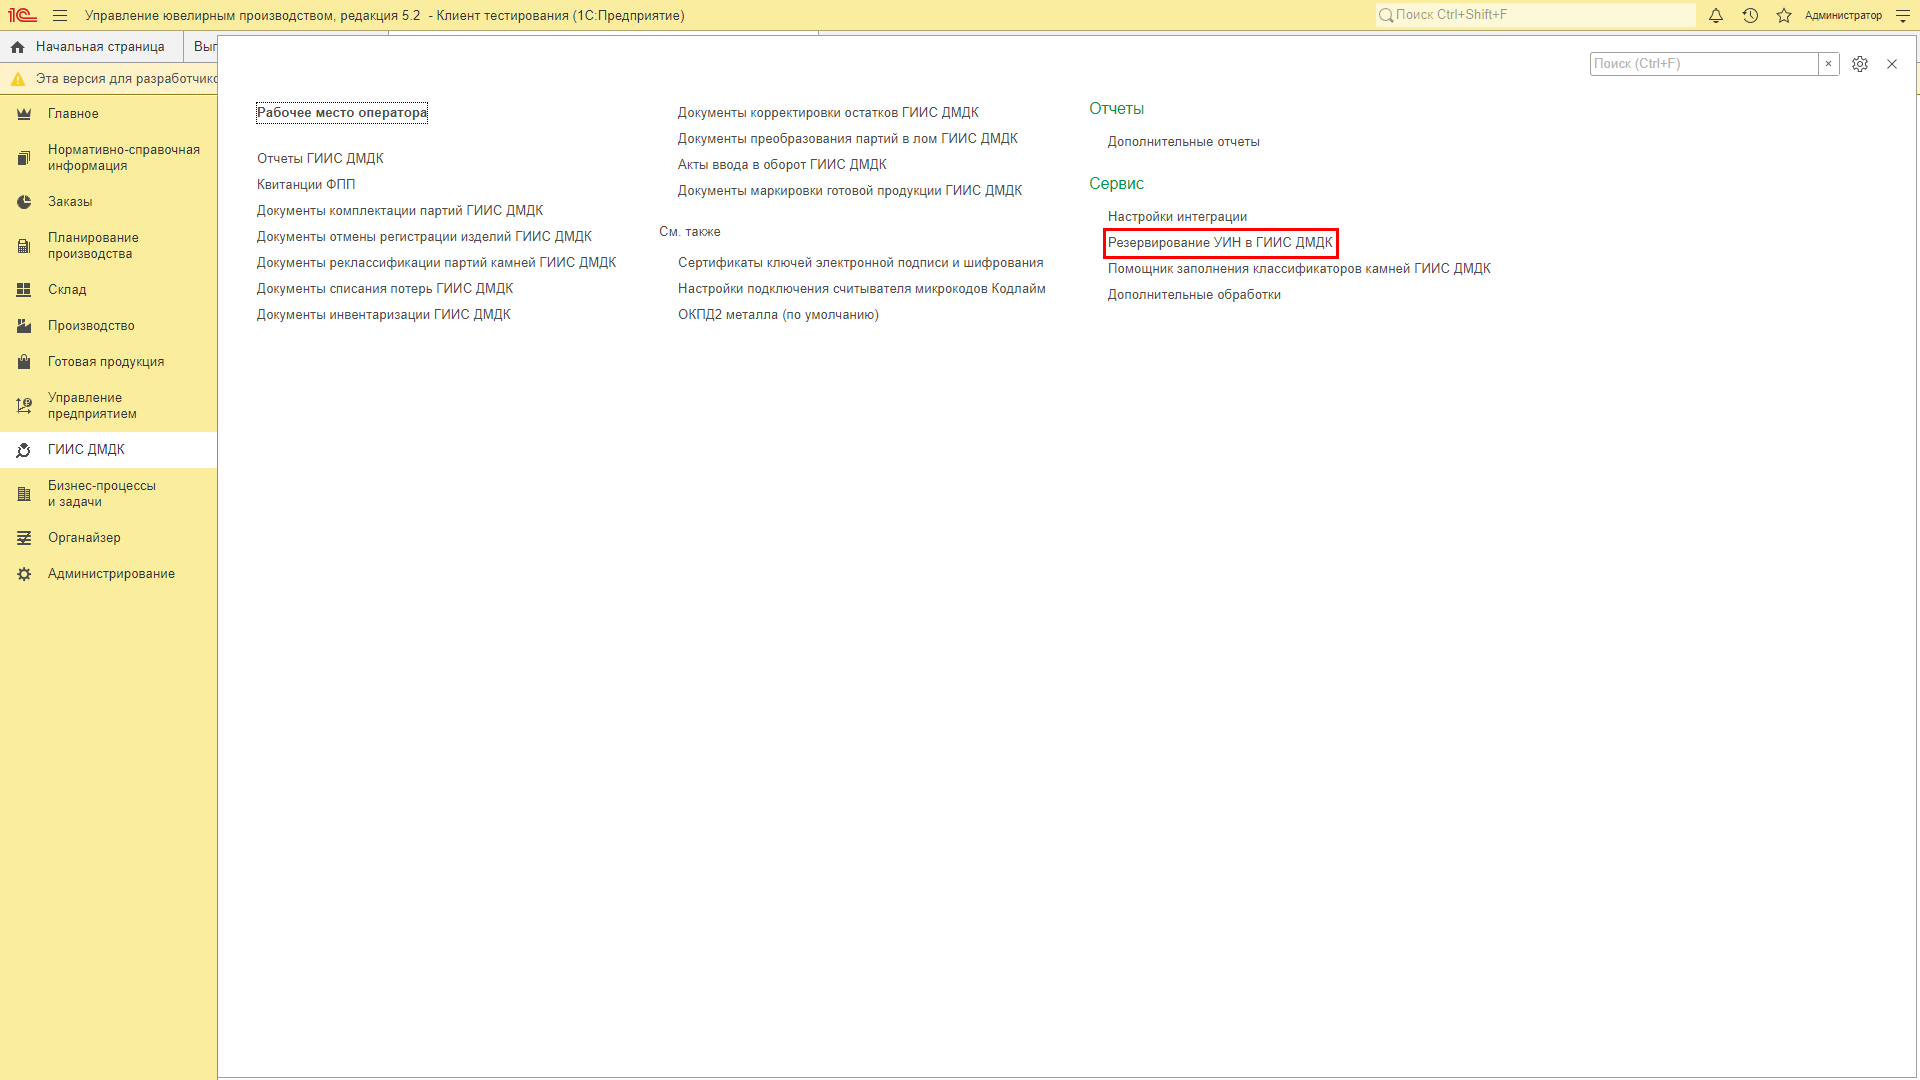The image size is (1920, 1080).
Task: Open Документы маркировки готовой продукции ГИИС ДМДК
Action: point(850,191)
